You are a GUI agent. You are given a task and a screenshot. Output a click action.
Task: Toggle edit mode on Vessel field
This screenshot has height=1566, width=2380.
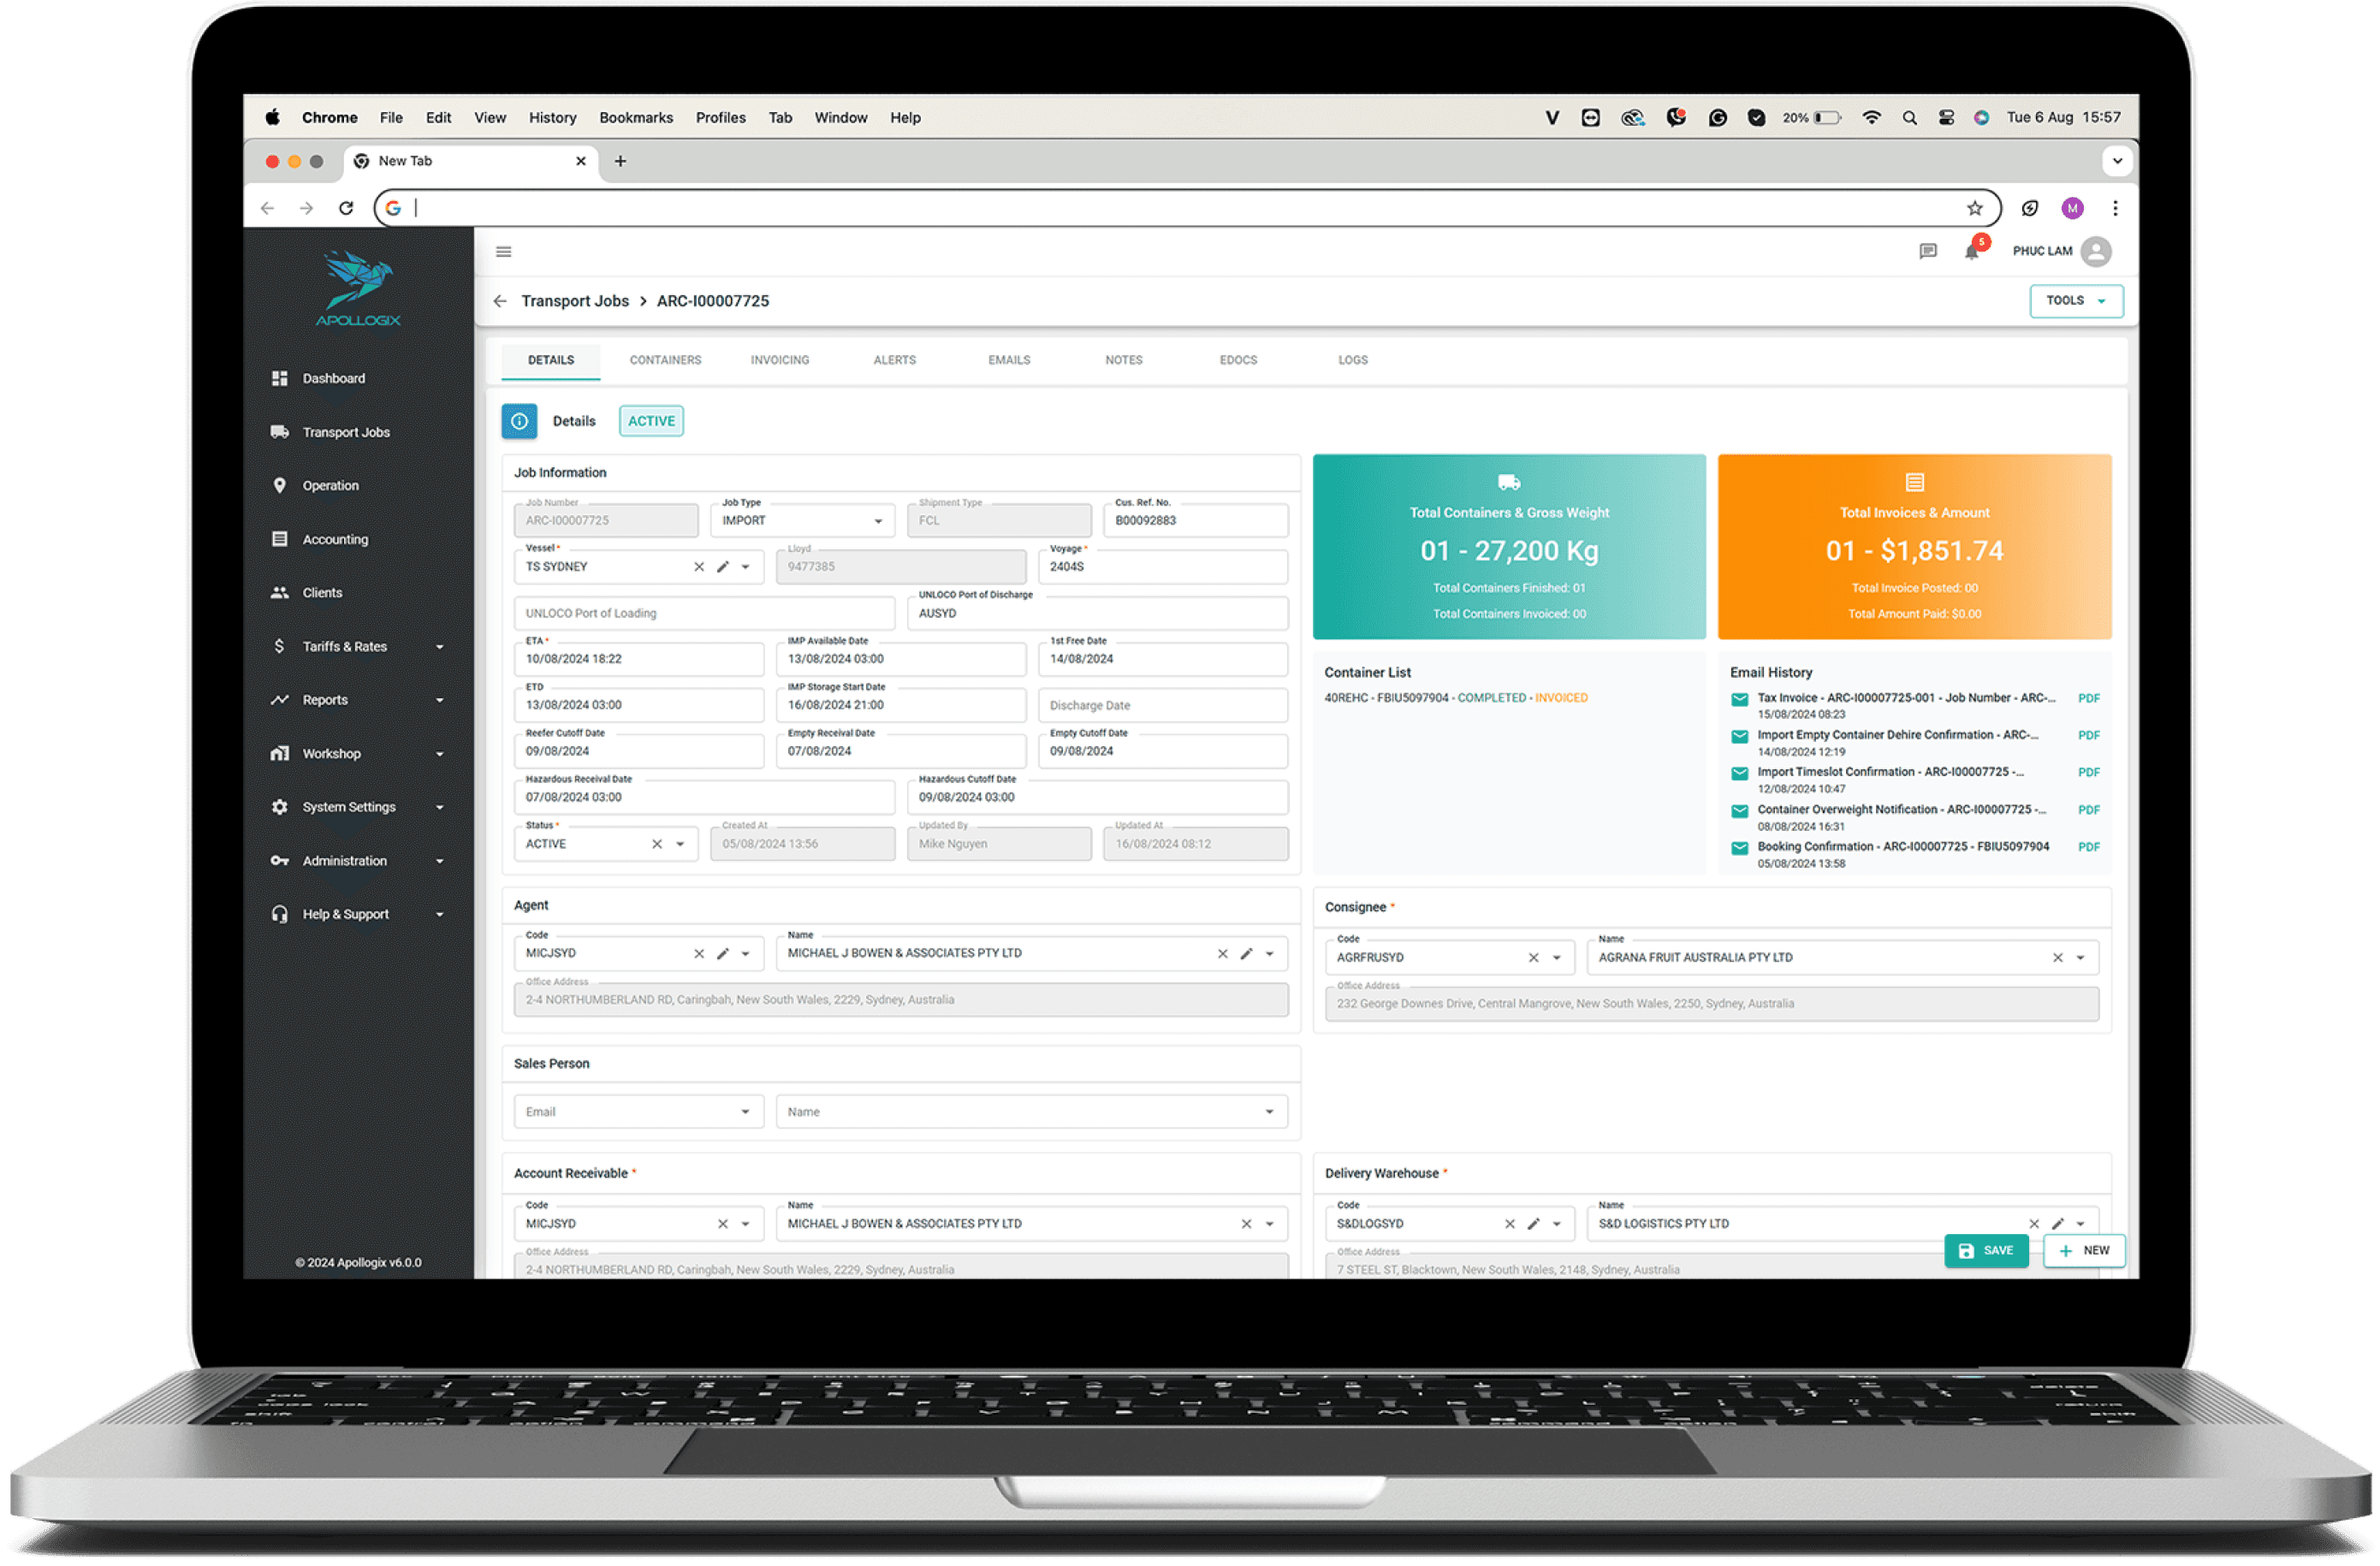720,566
